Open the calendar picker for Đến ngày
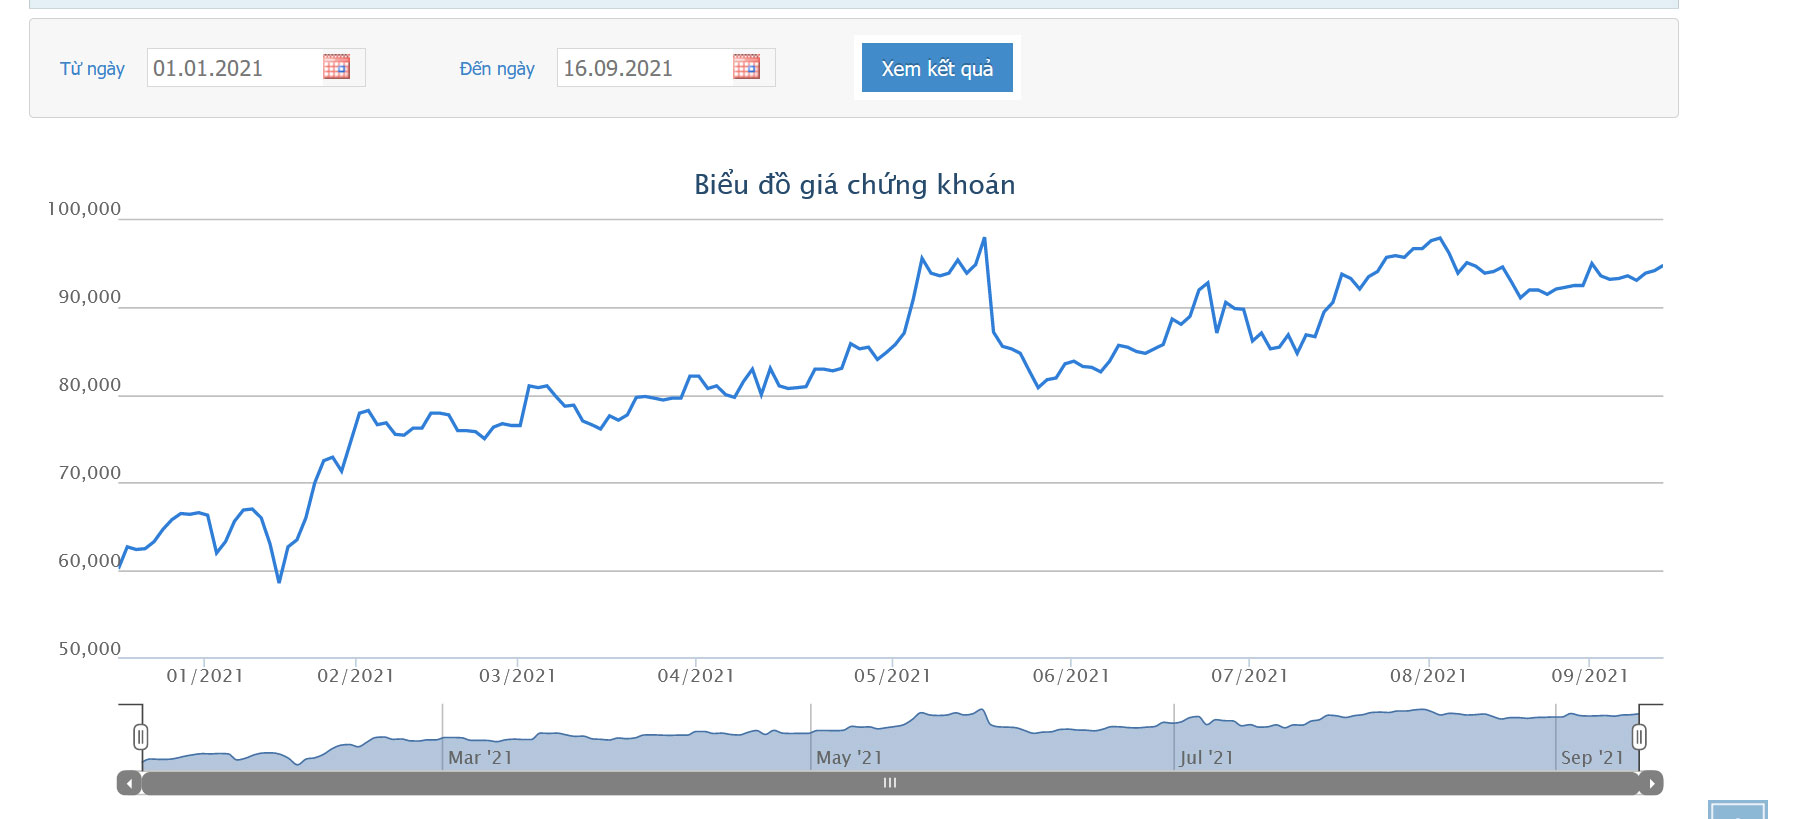The height and width of the screenshot is (819, 1797). point(746,67)
